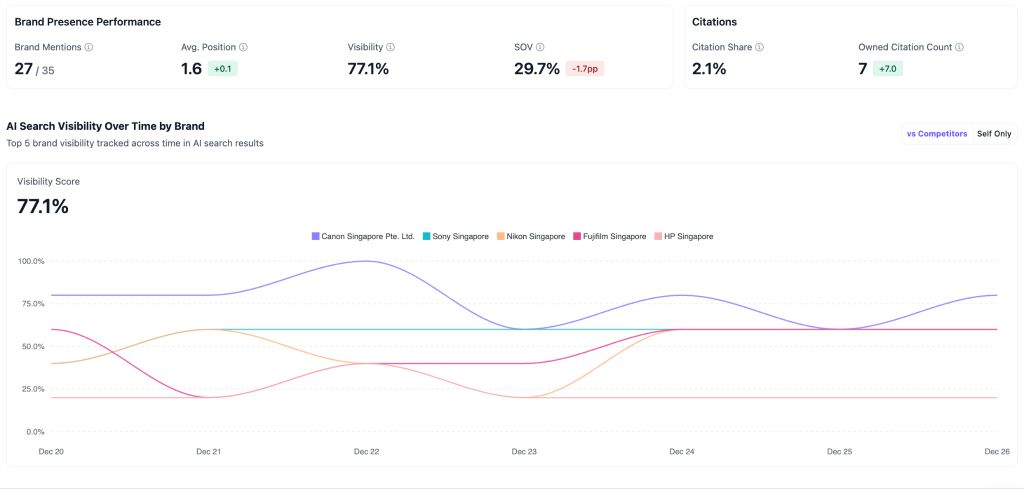This screenshot has width=1024, height=489.
Task: Toggle HP Singapore legend entry
Action: [684, 236]
